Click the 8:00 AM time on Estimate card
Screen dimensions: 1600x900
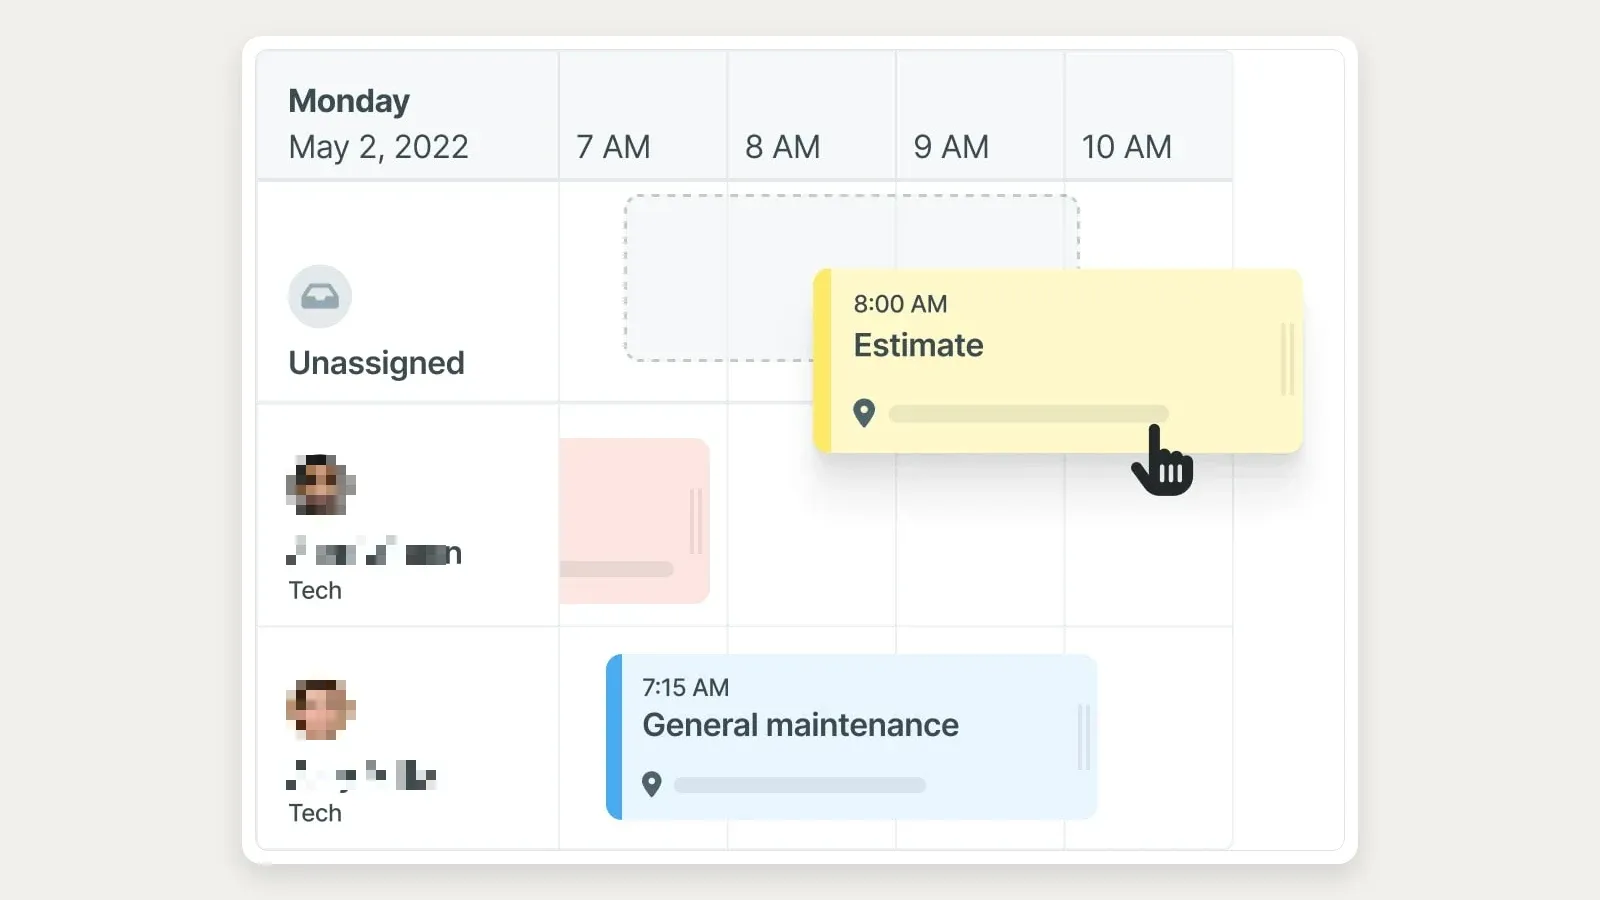coord(900,304)
